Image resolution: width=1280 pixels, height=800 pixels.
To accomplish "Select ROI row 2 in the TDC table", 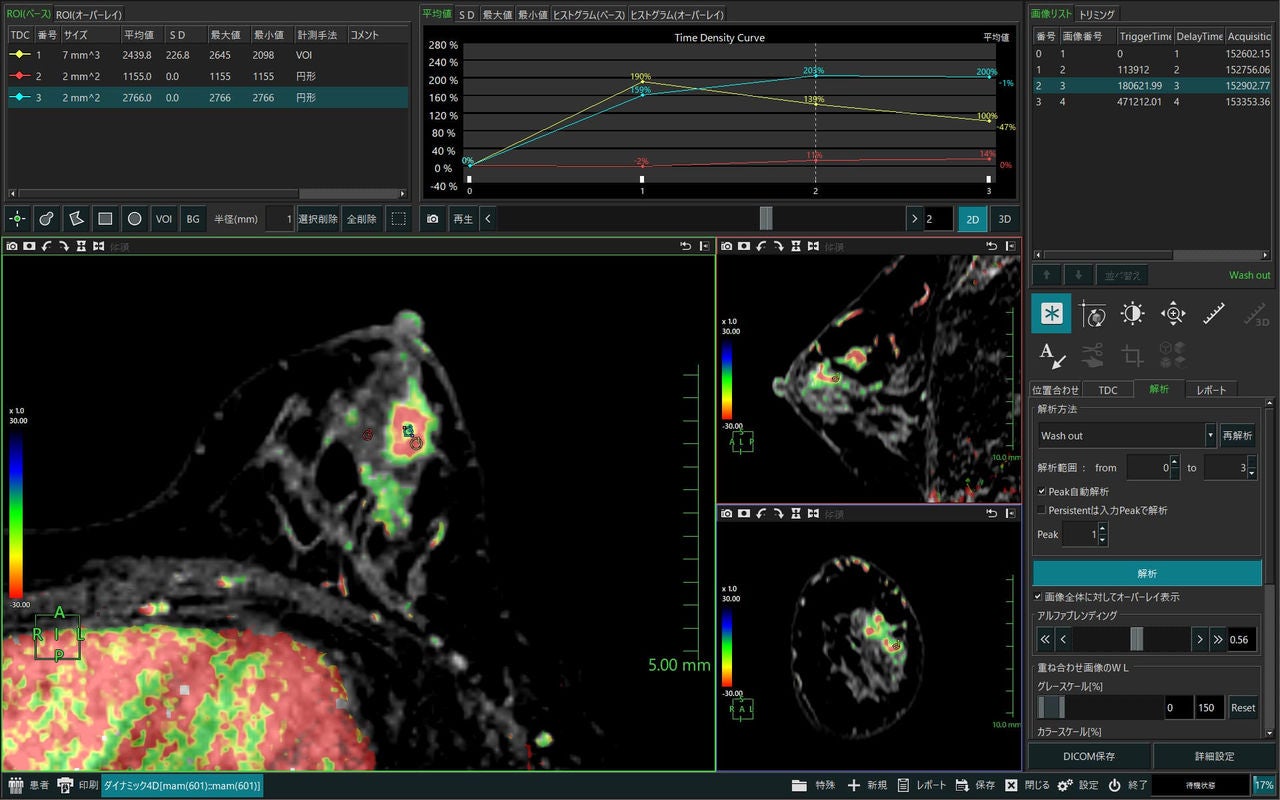I will pos(207,76).
